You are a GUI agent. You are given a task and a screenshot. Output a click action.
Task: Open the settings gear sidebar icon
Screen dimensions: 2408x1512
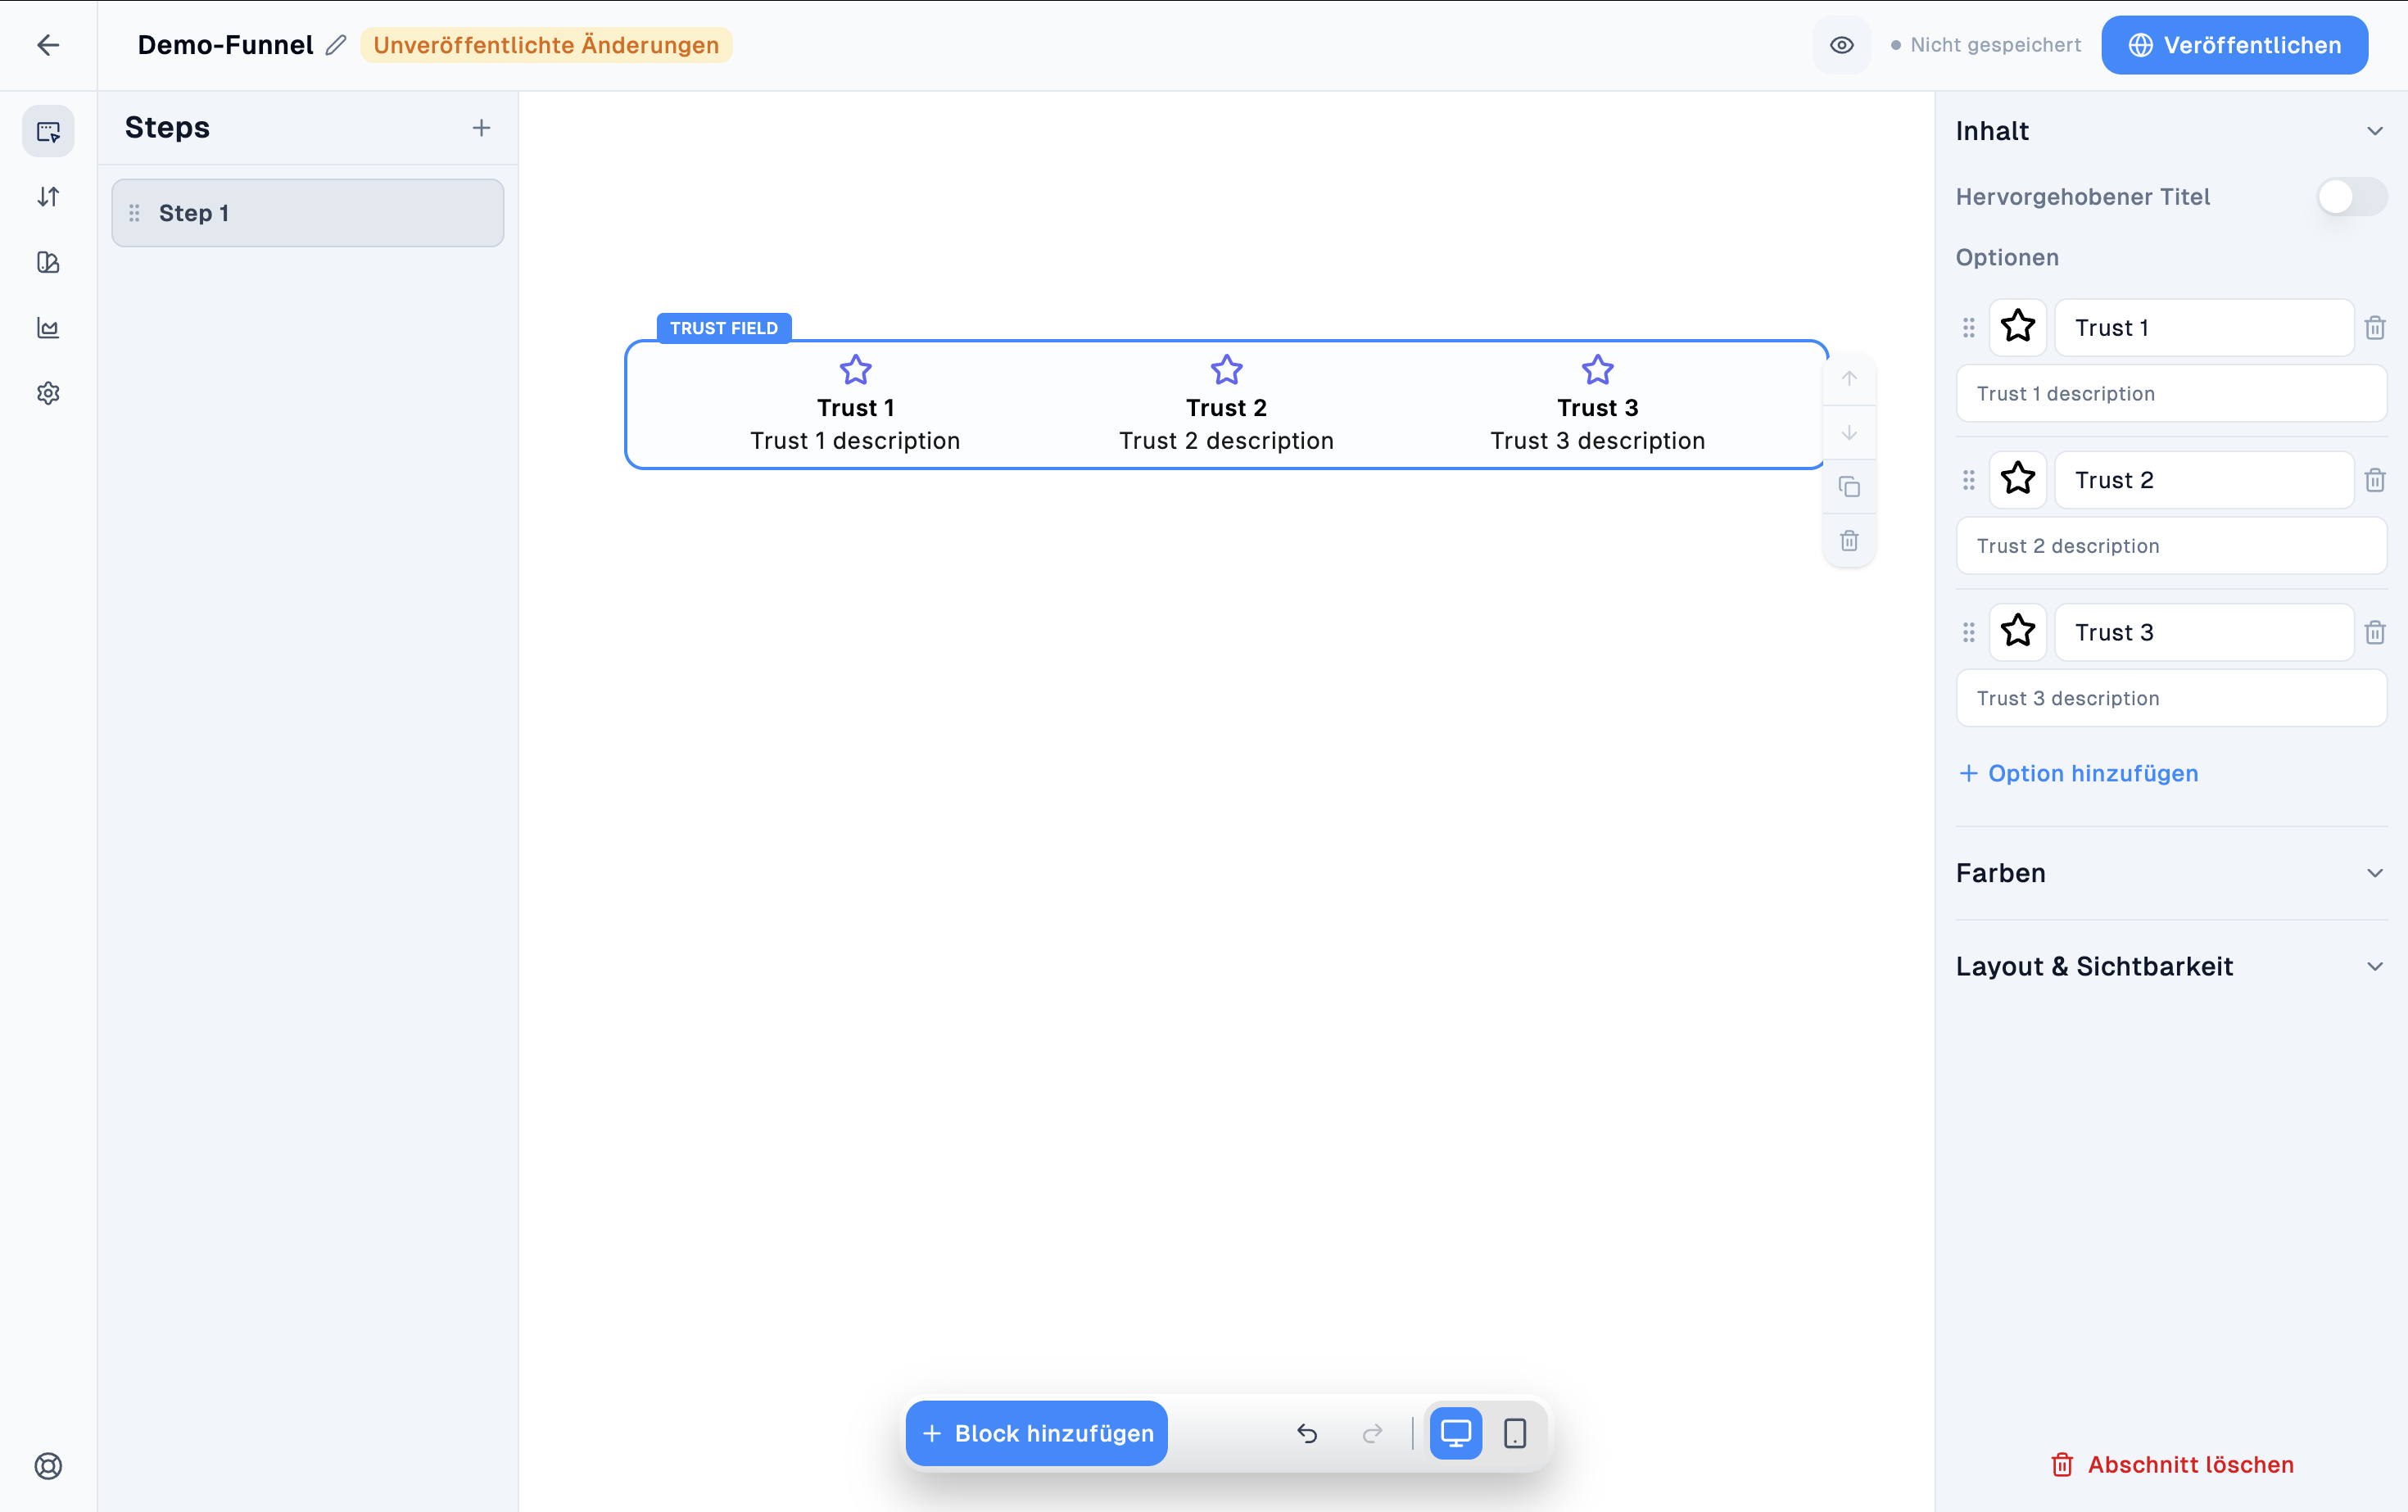(x=48, y=393)
